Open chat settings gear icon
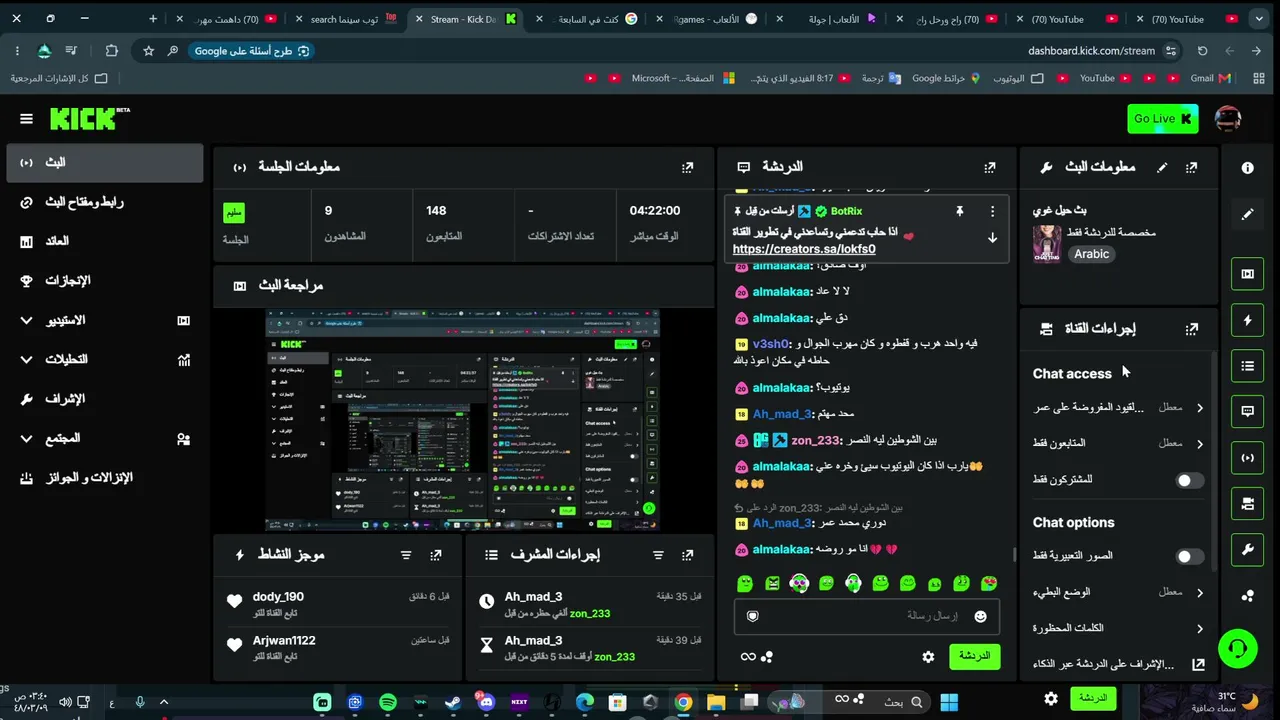This screenshot has width=1280, height=720. tap(928, 657)
